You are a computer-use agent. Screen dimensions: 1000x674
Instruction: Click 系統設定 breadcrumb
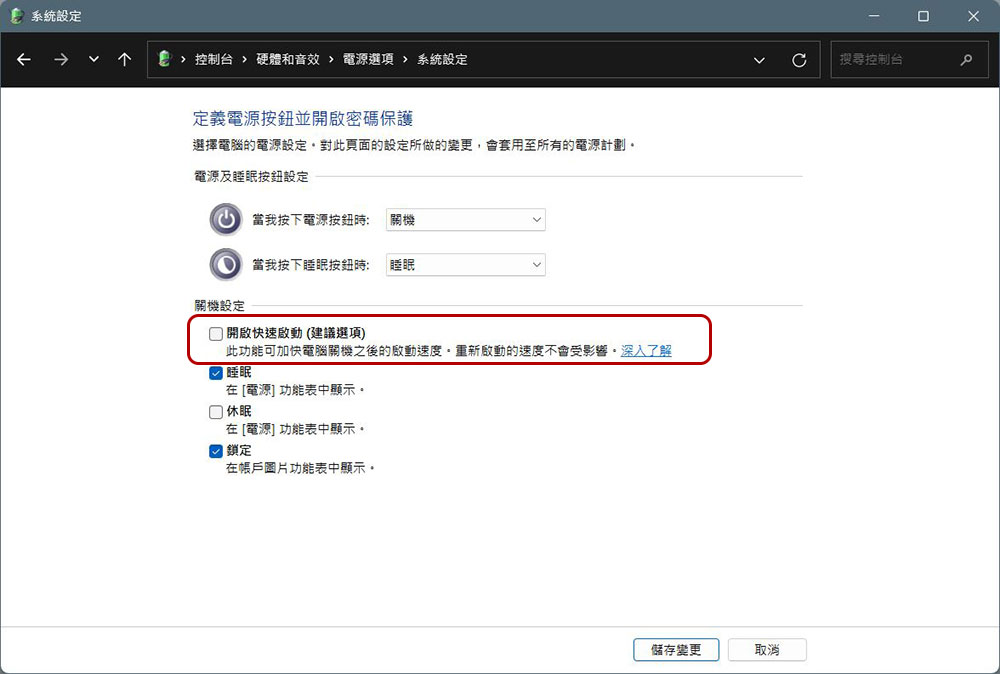(x=442, y=59)
